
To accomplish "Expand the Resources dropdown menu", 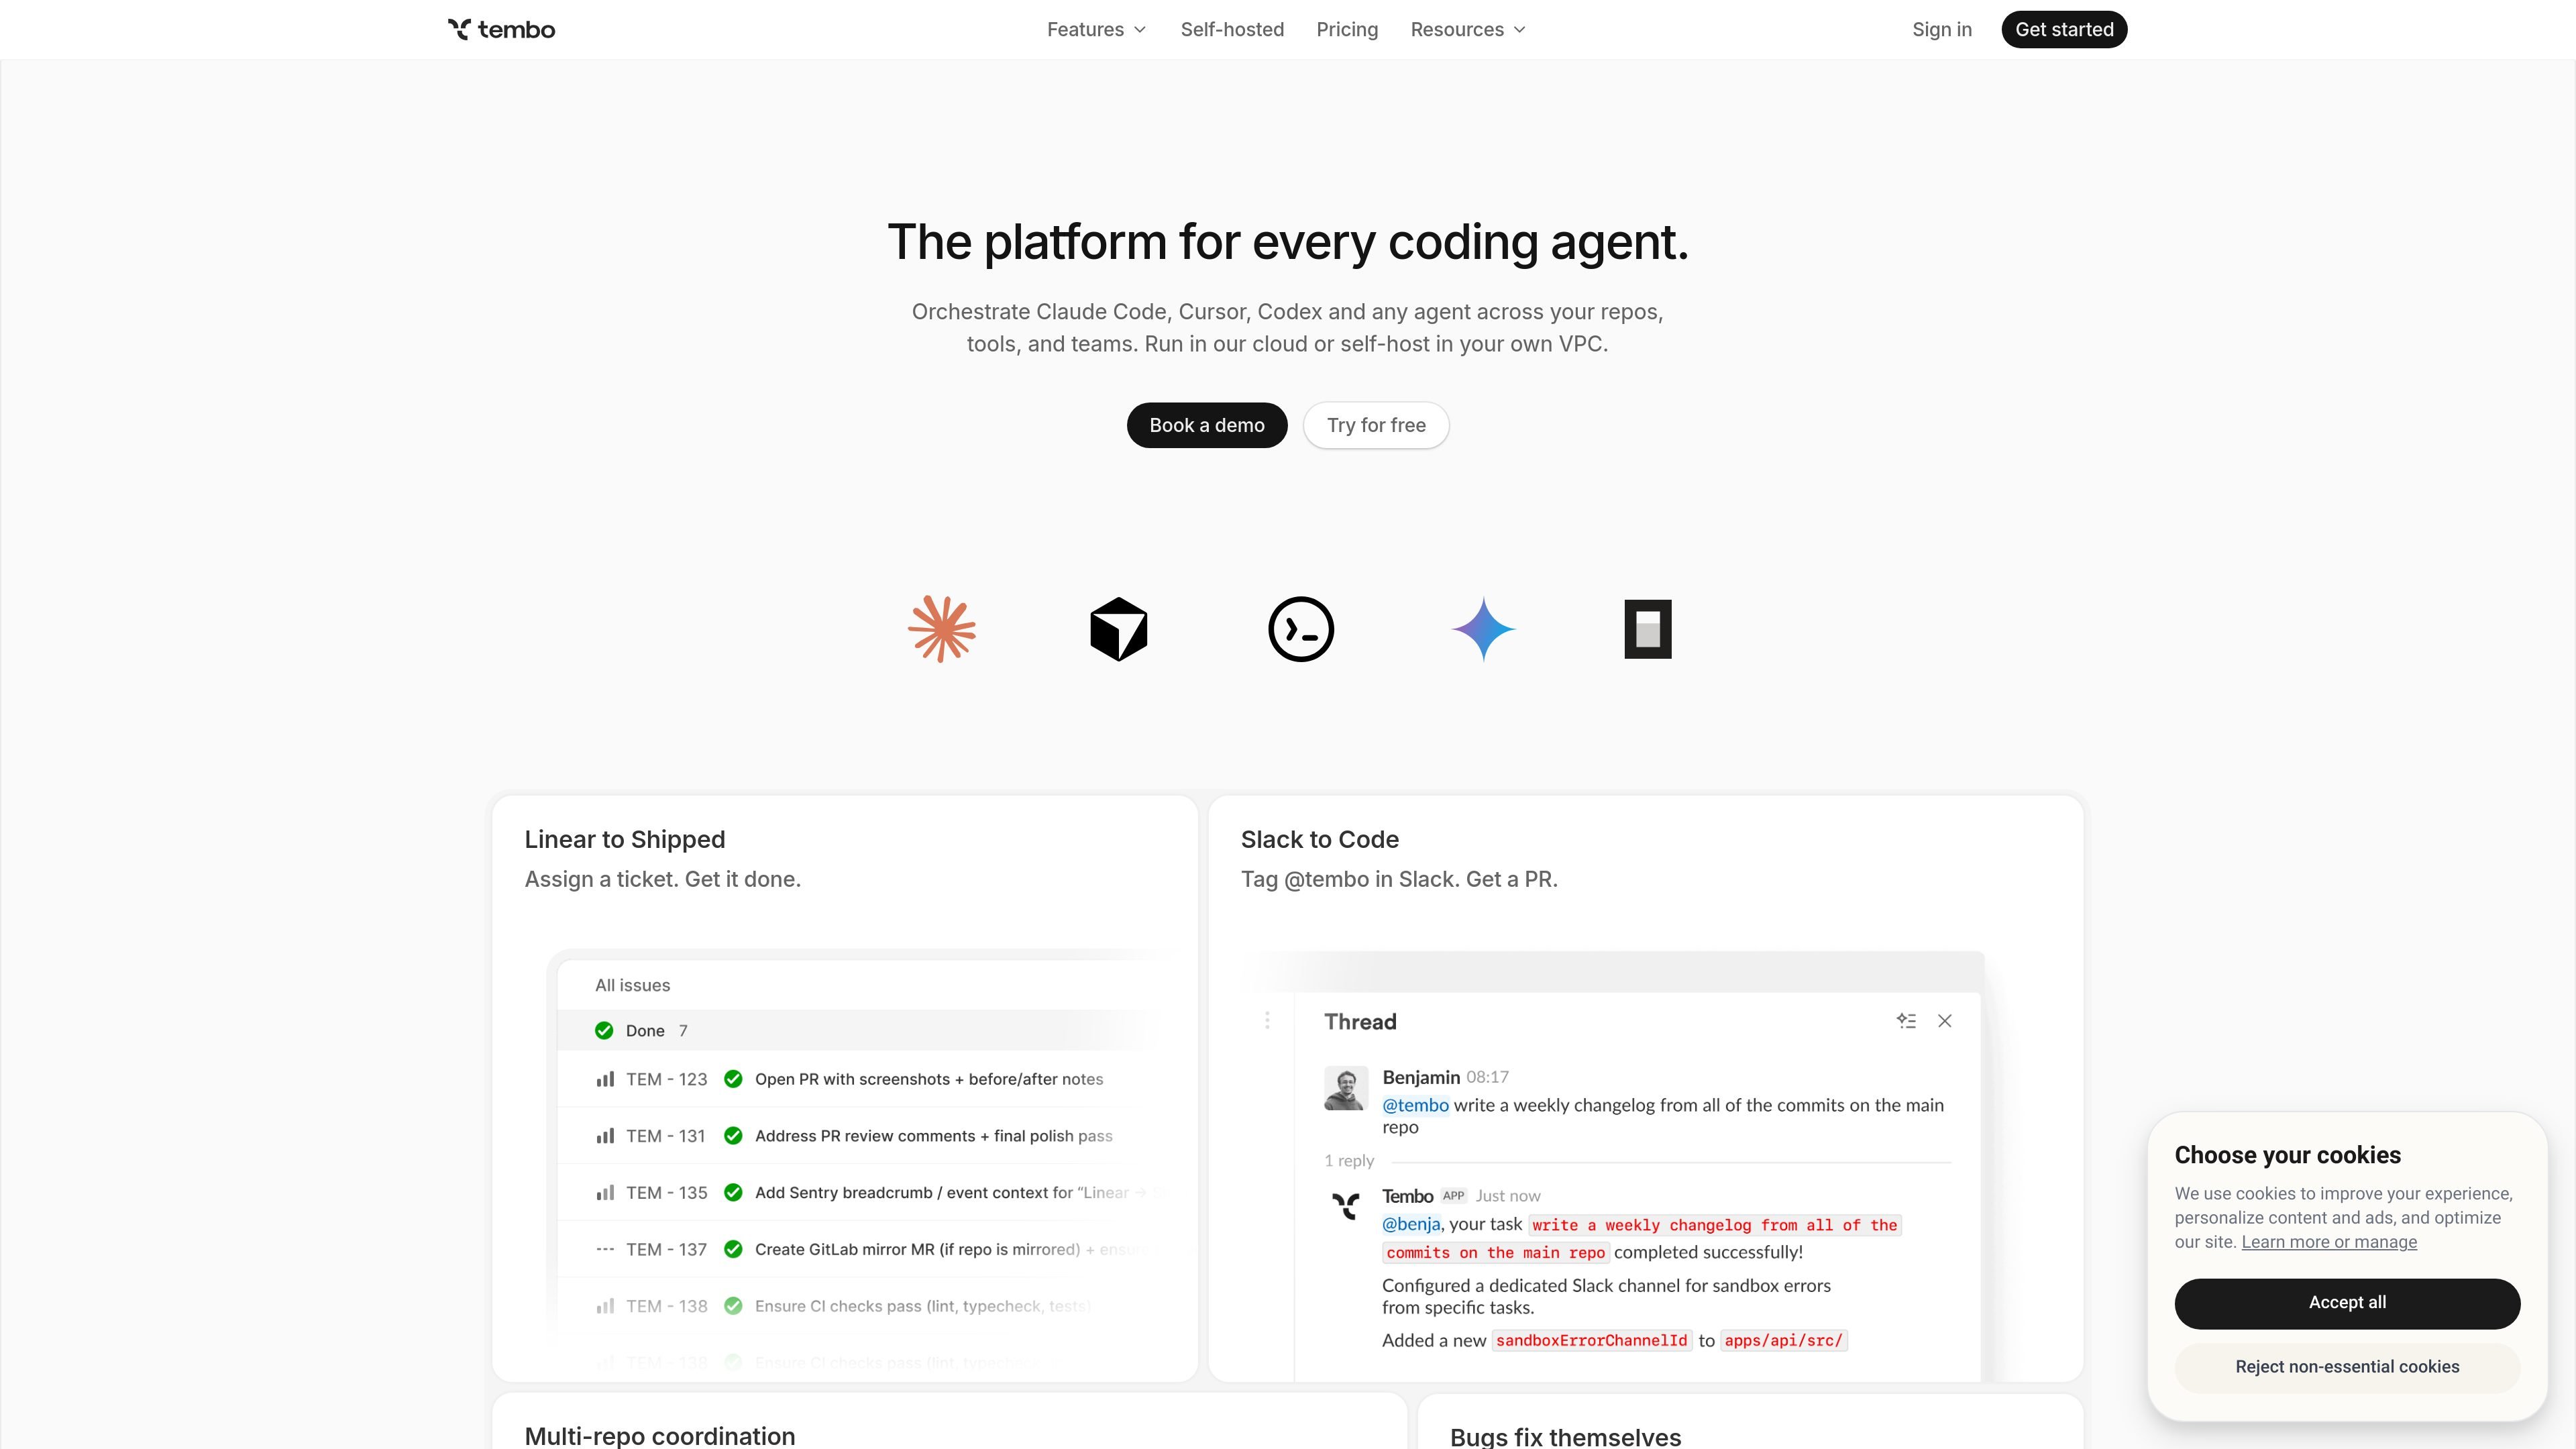I will pyautogui.click(x=1468, y=30).
